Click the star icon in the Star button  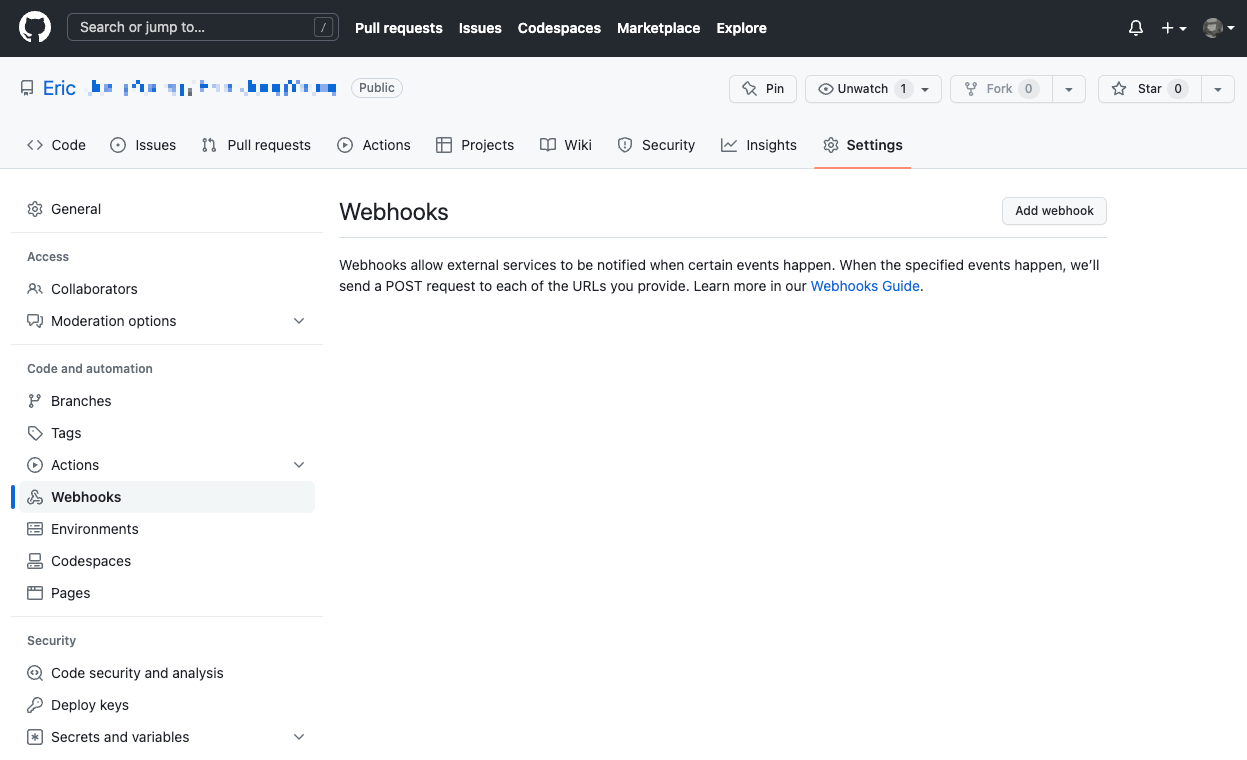[x=1119, y=89]
